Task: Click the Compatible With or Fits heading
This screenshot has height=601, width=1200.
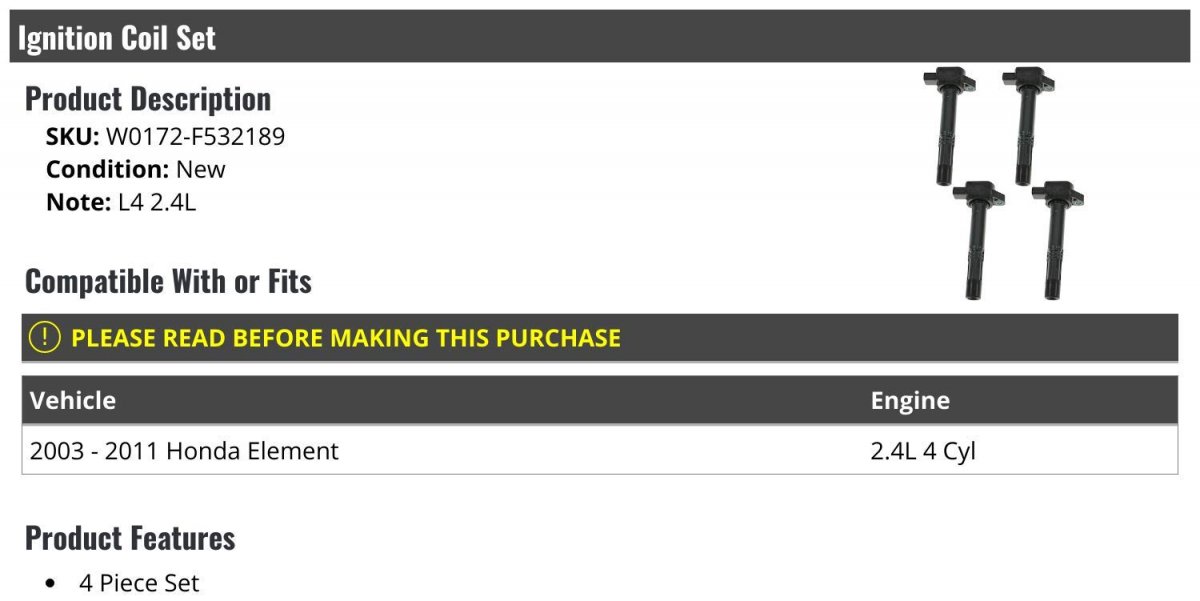Action: tap(168, 282)
